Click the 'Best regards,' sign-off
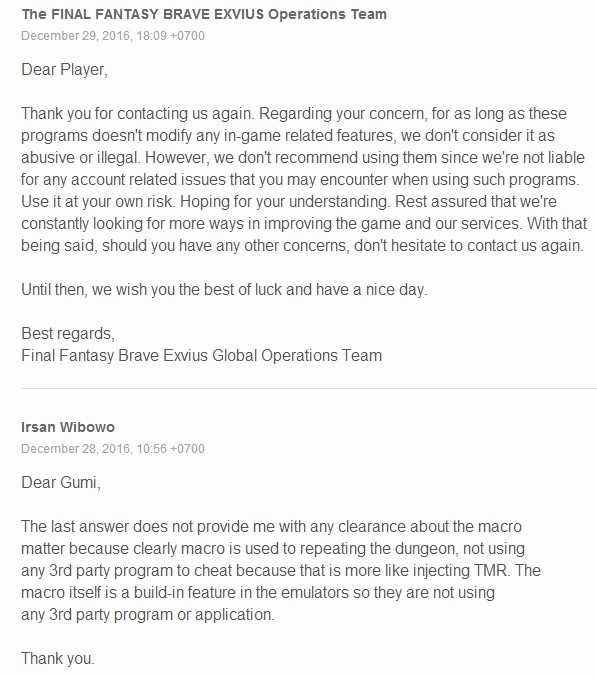Viewport: 597px width, 677px height. click(x=68, y=333)
